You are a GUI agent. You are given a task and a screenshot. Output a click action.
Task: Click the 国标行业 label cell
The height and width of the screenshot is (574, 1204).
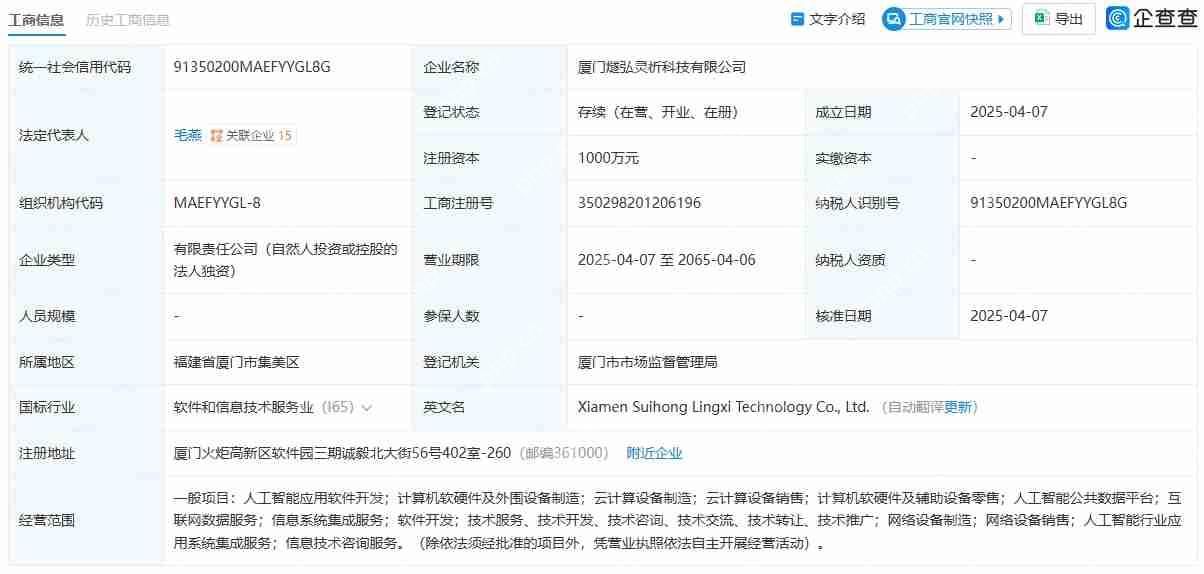[87, 407]
